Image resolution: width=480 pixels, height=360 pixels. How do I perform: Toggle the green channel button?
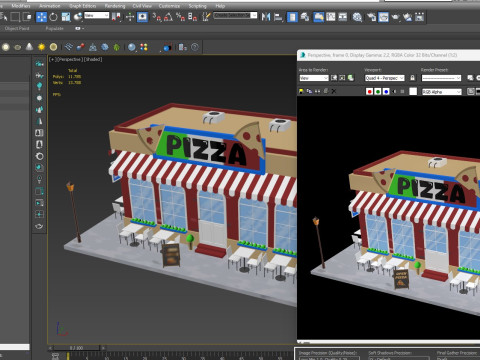point(378,91)
